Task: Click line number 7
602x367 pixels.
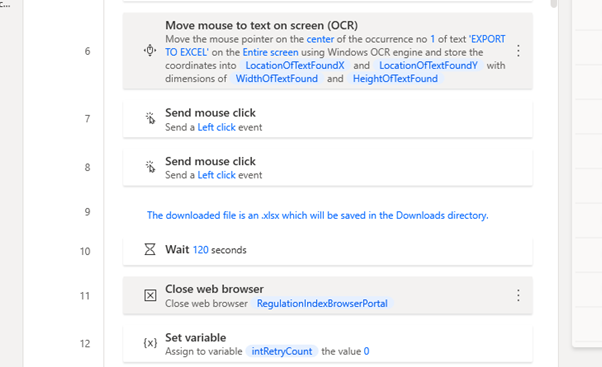Action: (x=87, y=119)
